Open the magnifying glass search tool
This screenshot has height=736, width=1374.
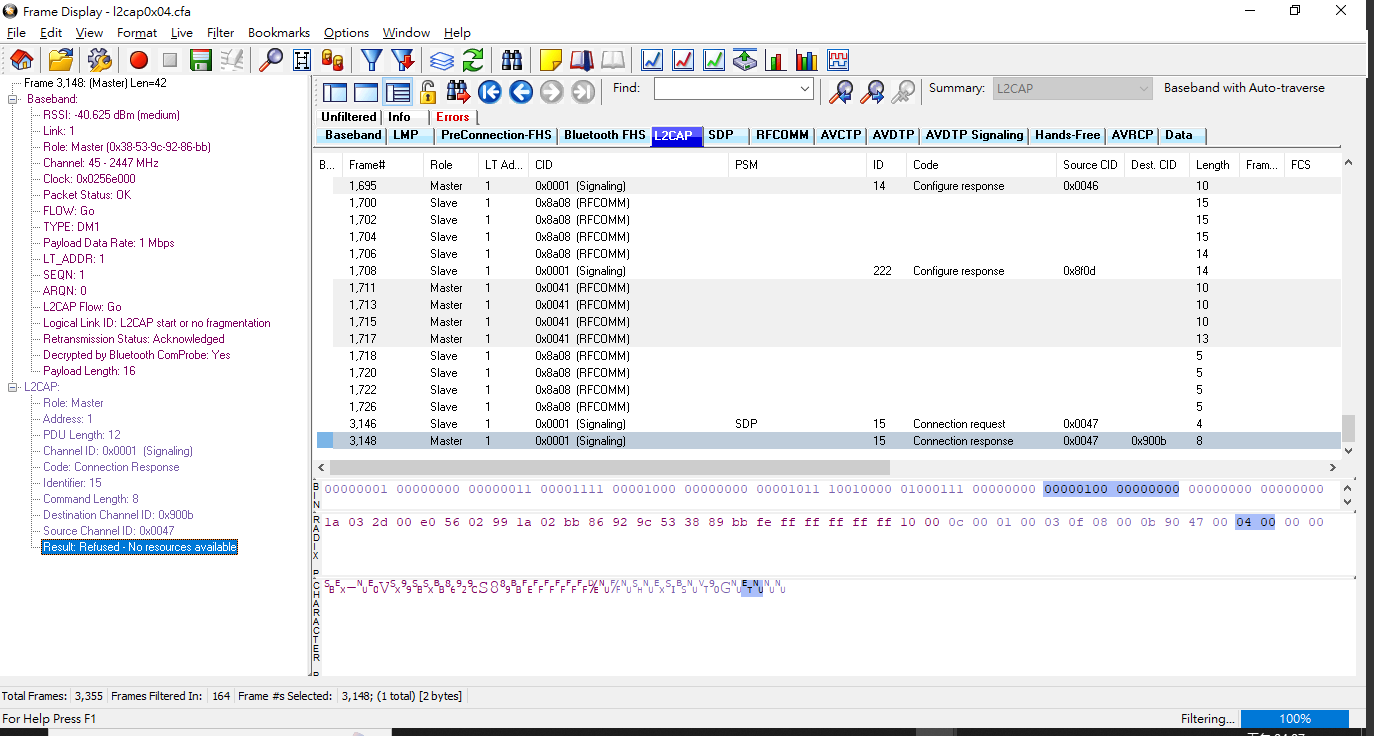[x=271, y=60]
